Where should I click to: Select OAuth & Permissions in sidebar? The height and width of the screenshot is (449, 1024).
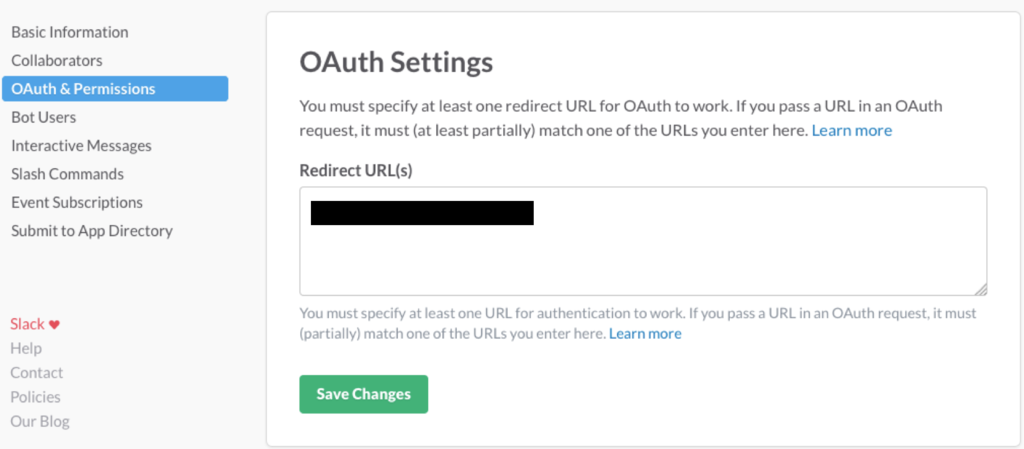pos(115,89)
